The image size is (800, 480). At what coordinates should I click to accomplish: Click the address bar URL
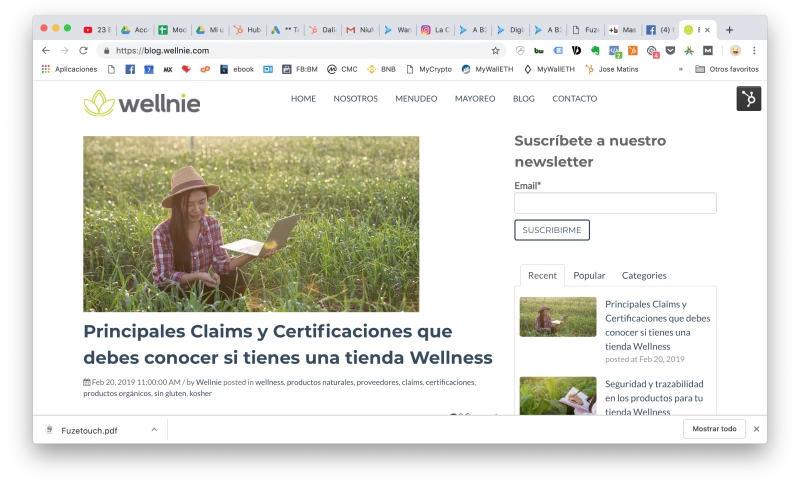(x=162, y=50)
